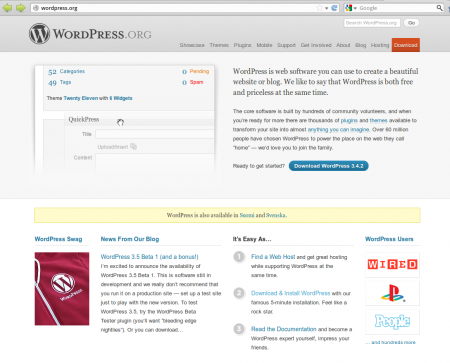Click the site identity icon beside URL

36,8
